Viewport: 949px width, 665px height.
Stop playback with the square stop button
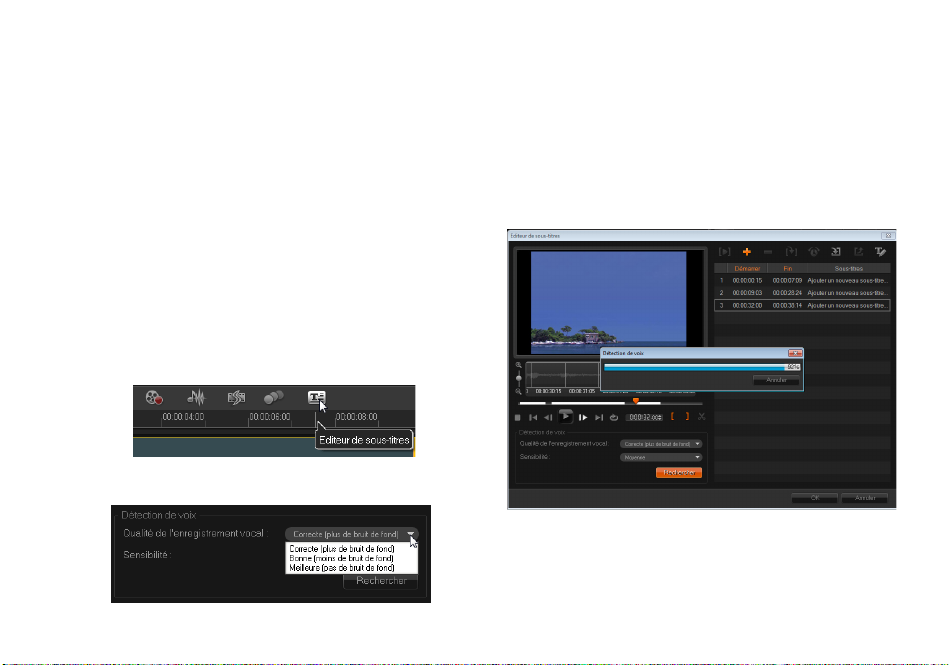517,417
